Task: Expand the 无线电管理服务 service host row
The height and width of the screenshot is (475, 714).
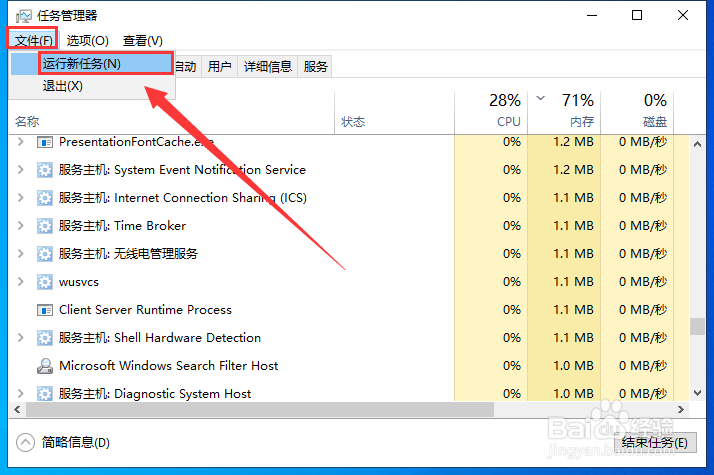Action: pyautogui.click(x=20, y=254)
